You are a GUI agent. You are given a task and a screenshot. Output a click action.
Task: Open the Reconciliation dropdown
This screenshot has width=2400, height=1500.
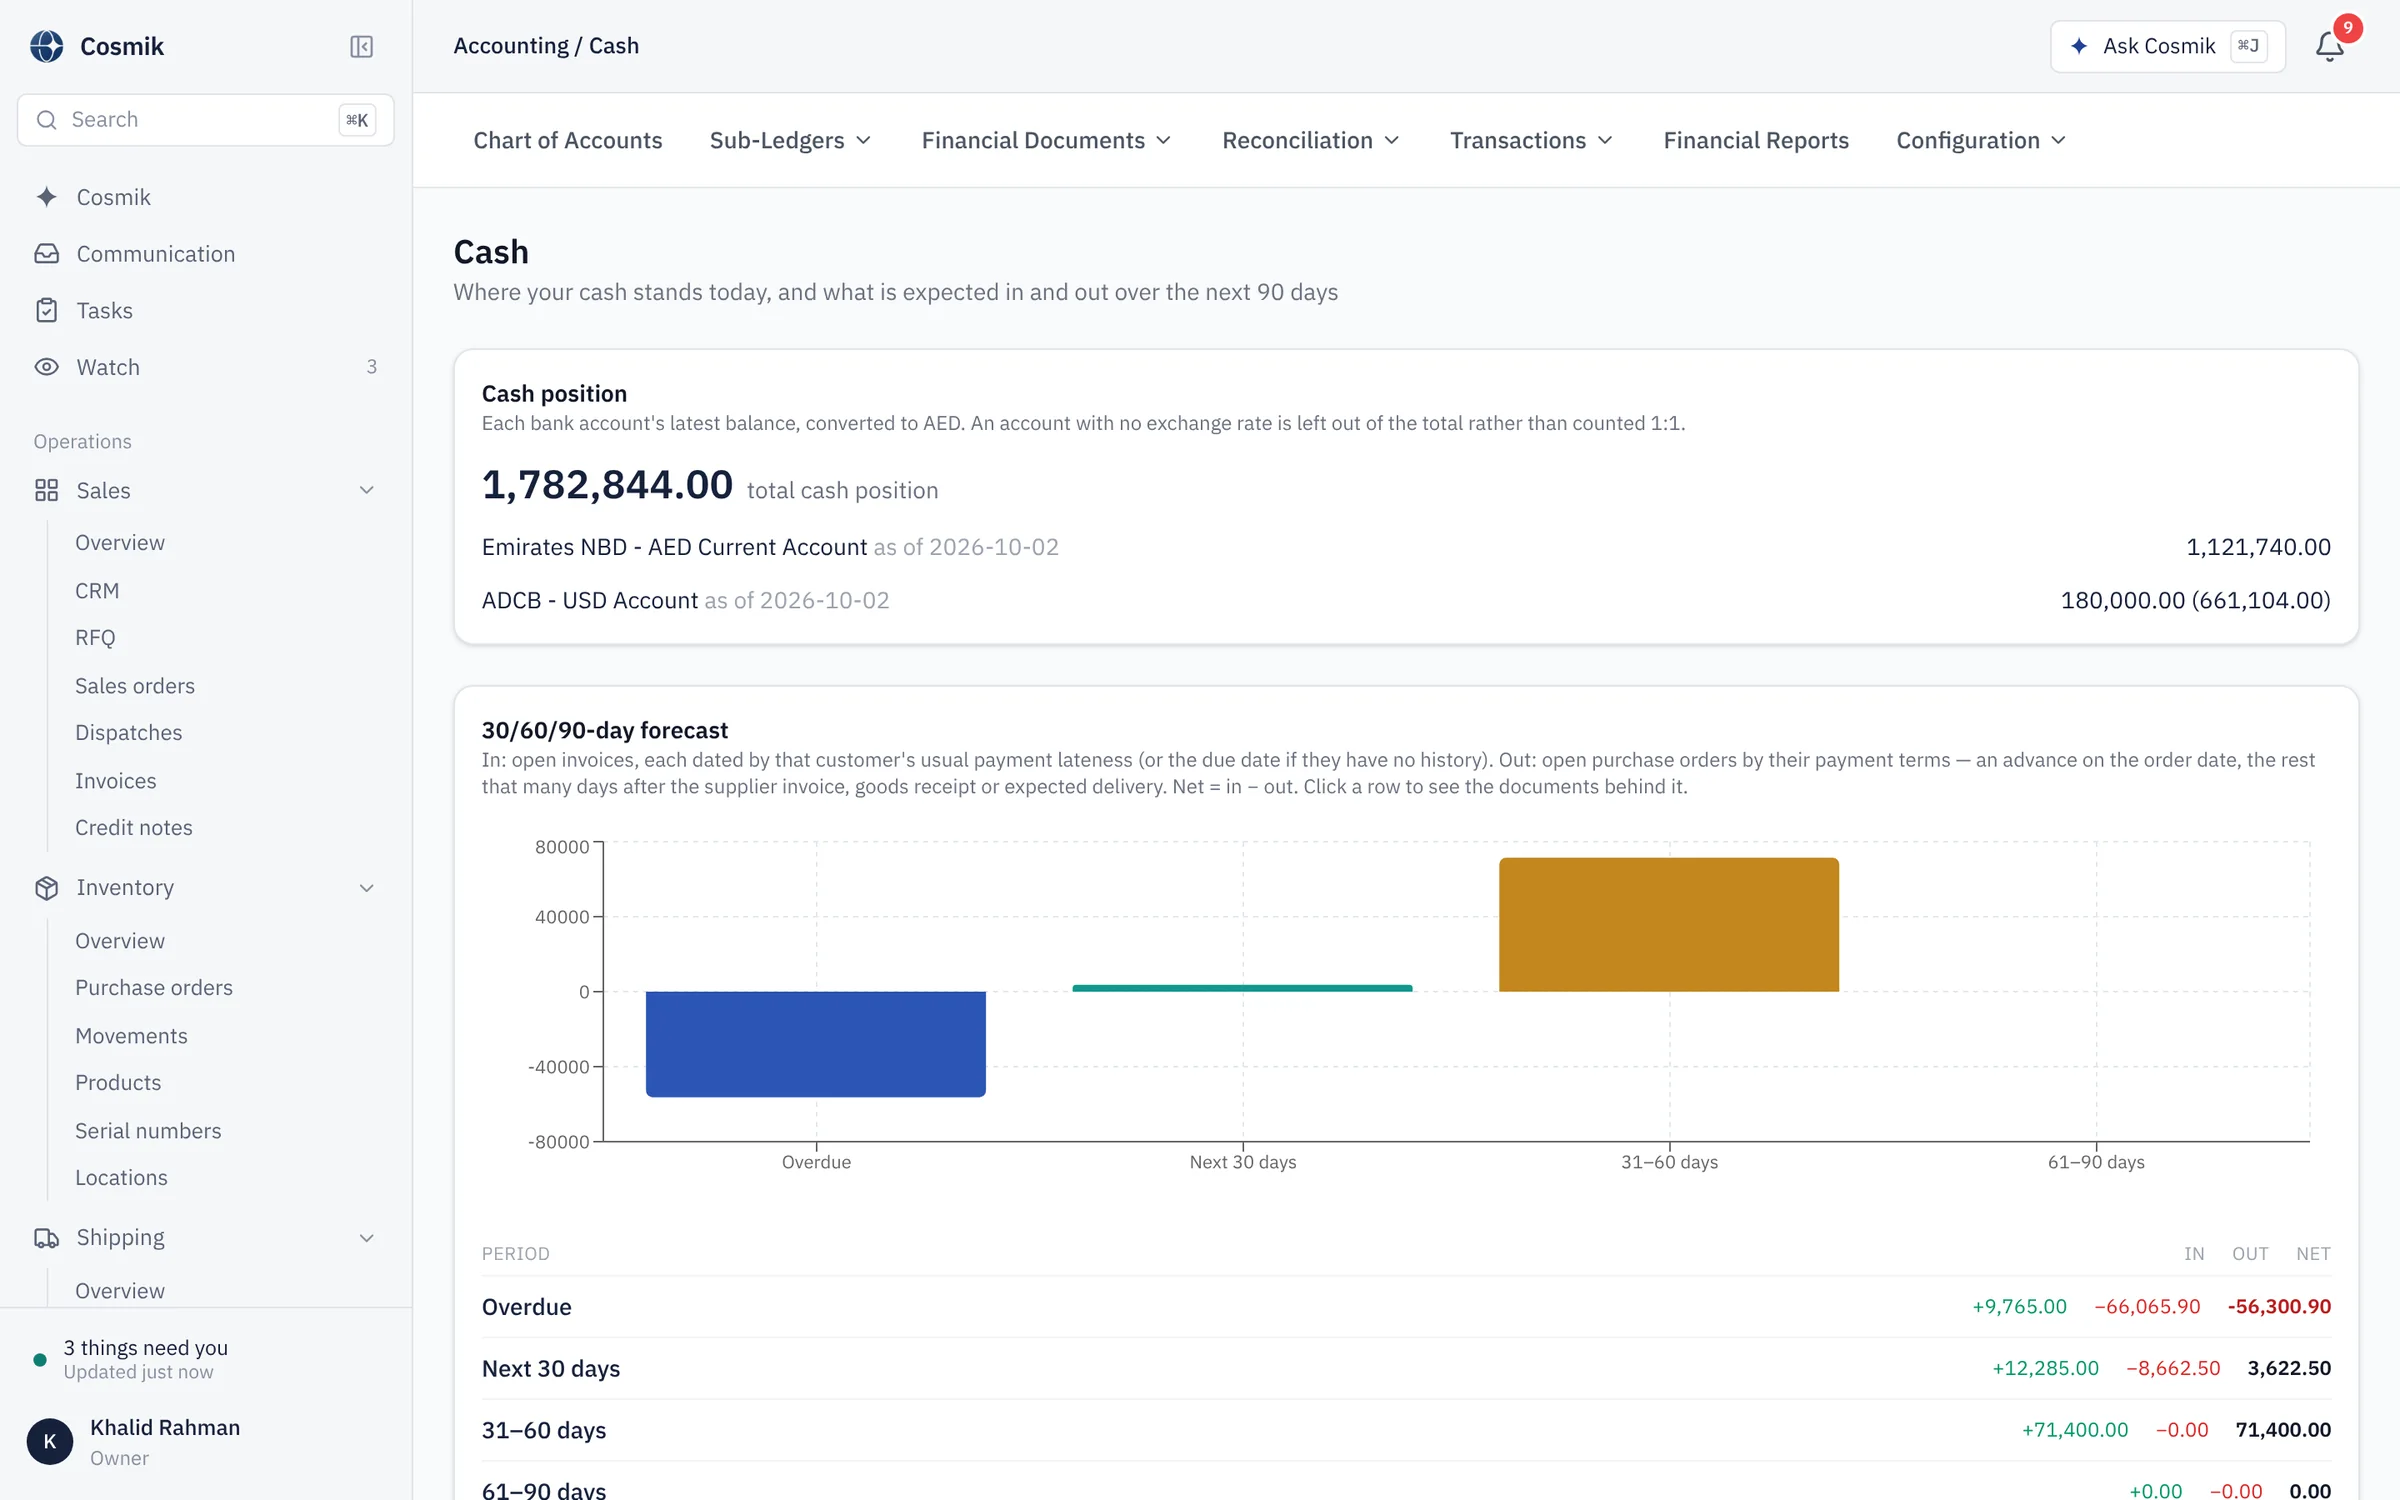click(1310, 141)
